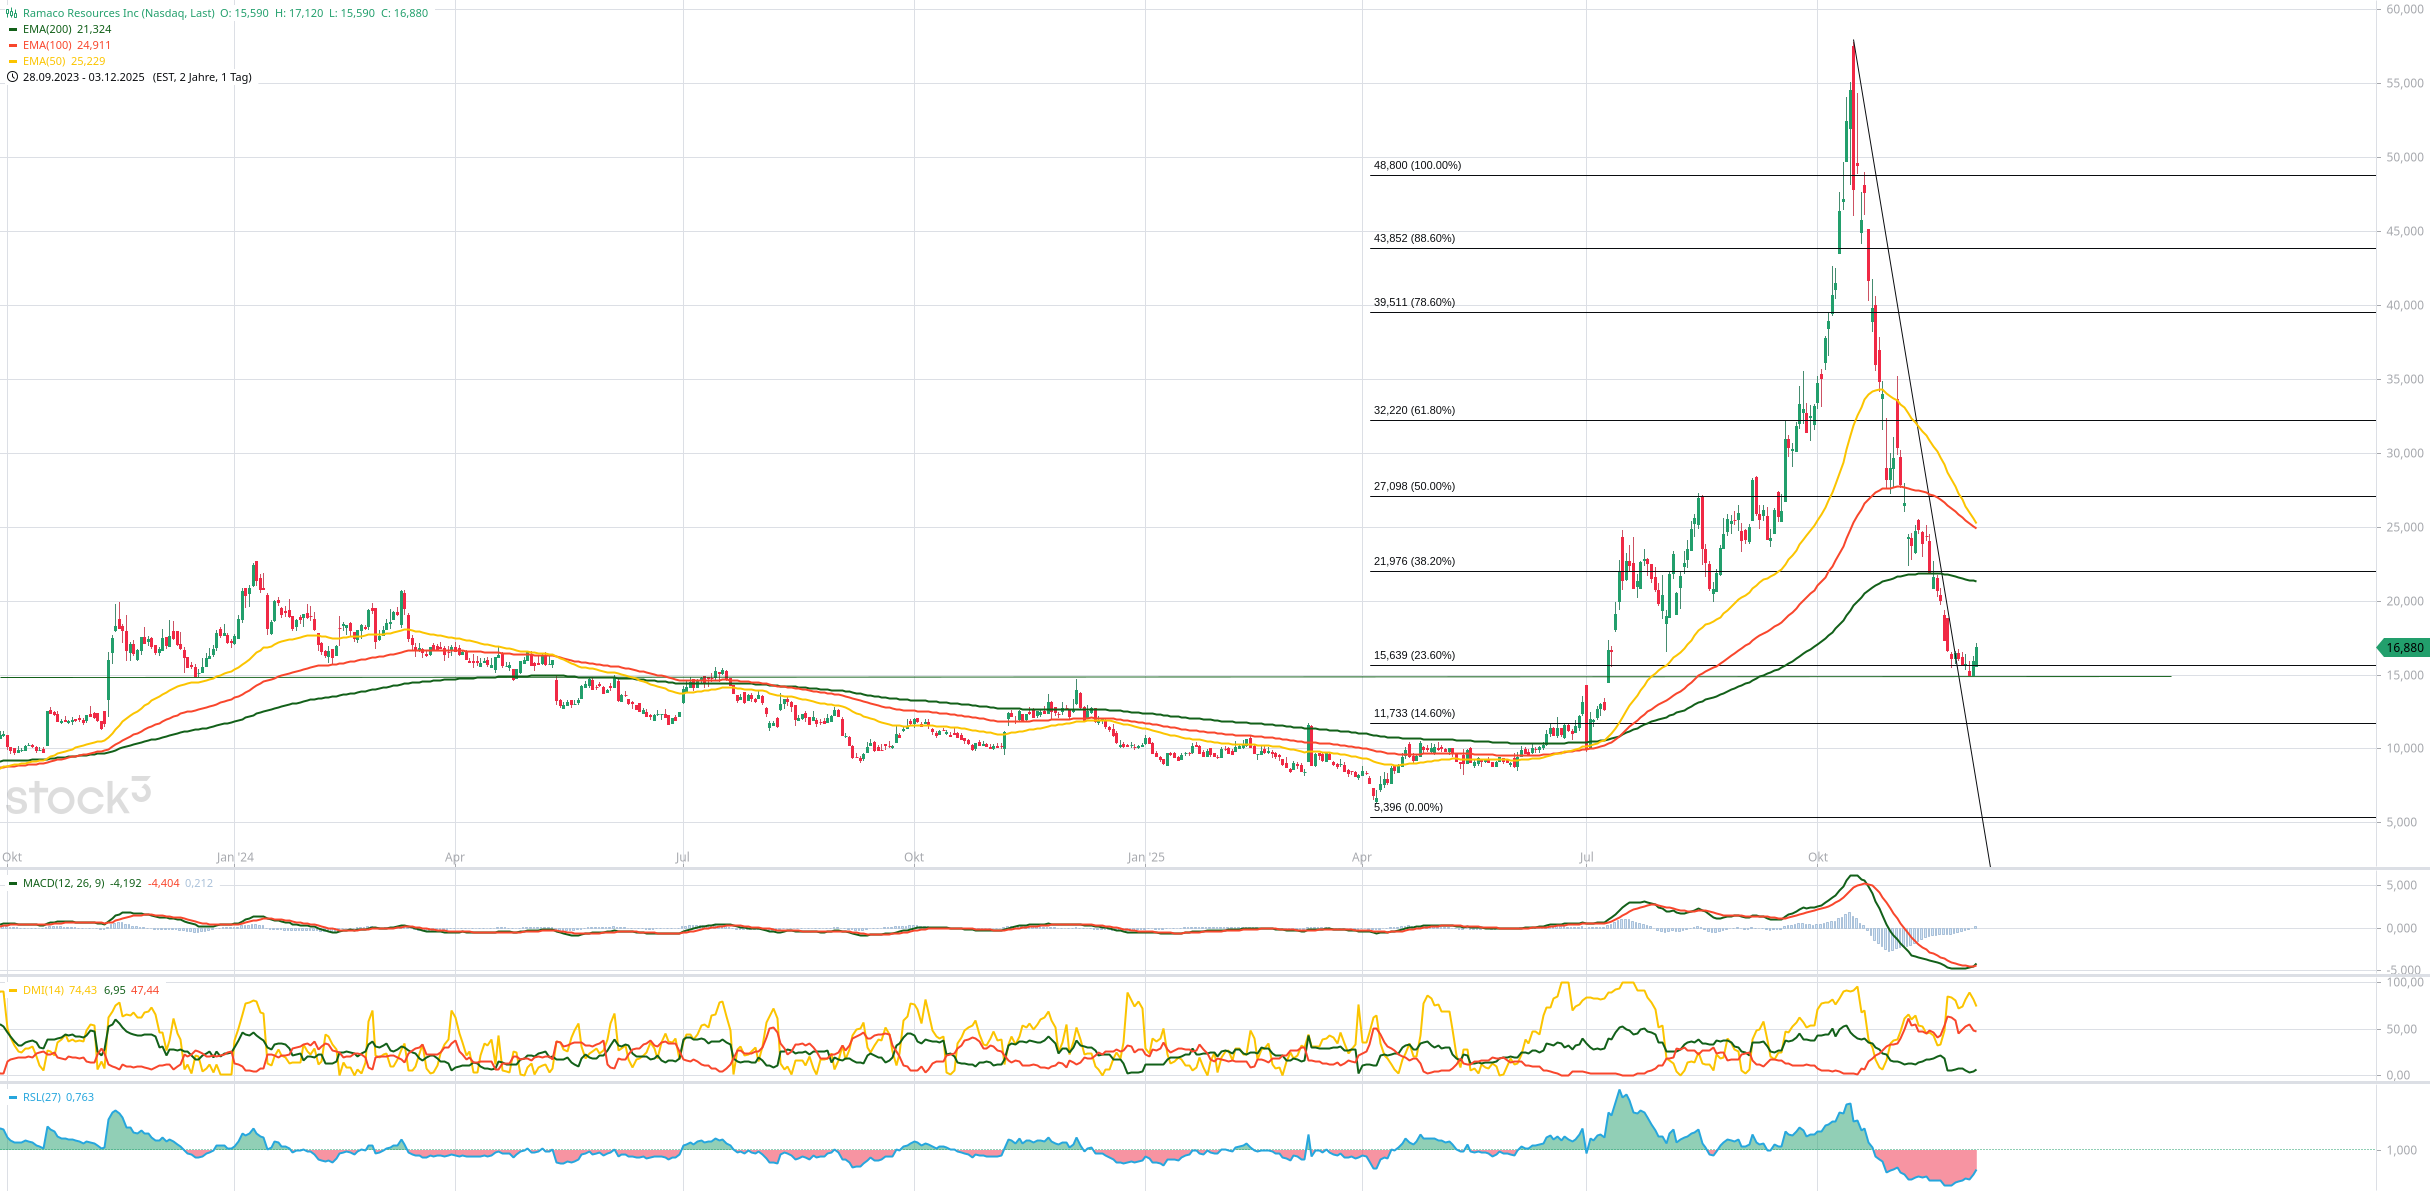
Task: Click the DMI(14) indicator legend marker
Action: pos(13,990)
